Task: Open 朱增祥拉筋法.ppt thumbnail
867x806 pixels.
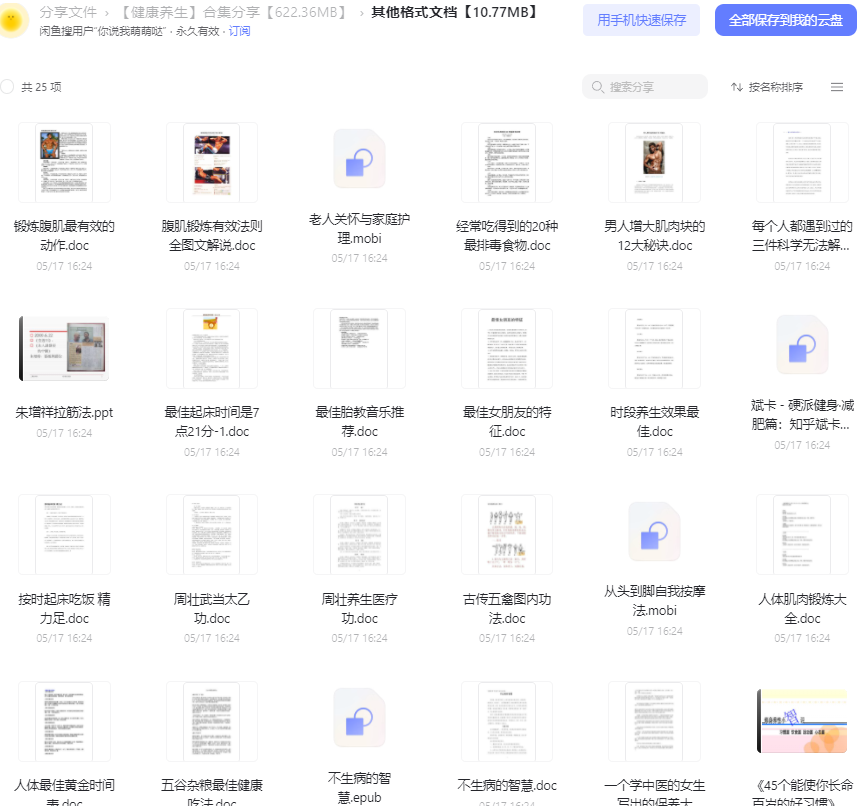Action: click(64, 349)
